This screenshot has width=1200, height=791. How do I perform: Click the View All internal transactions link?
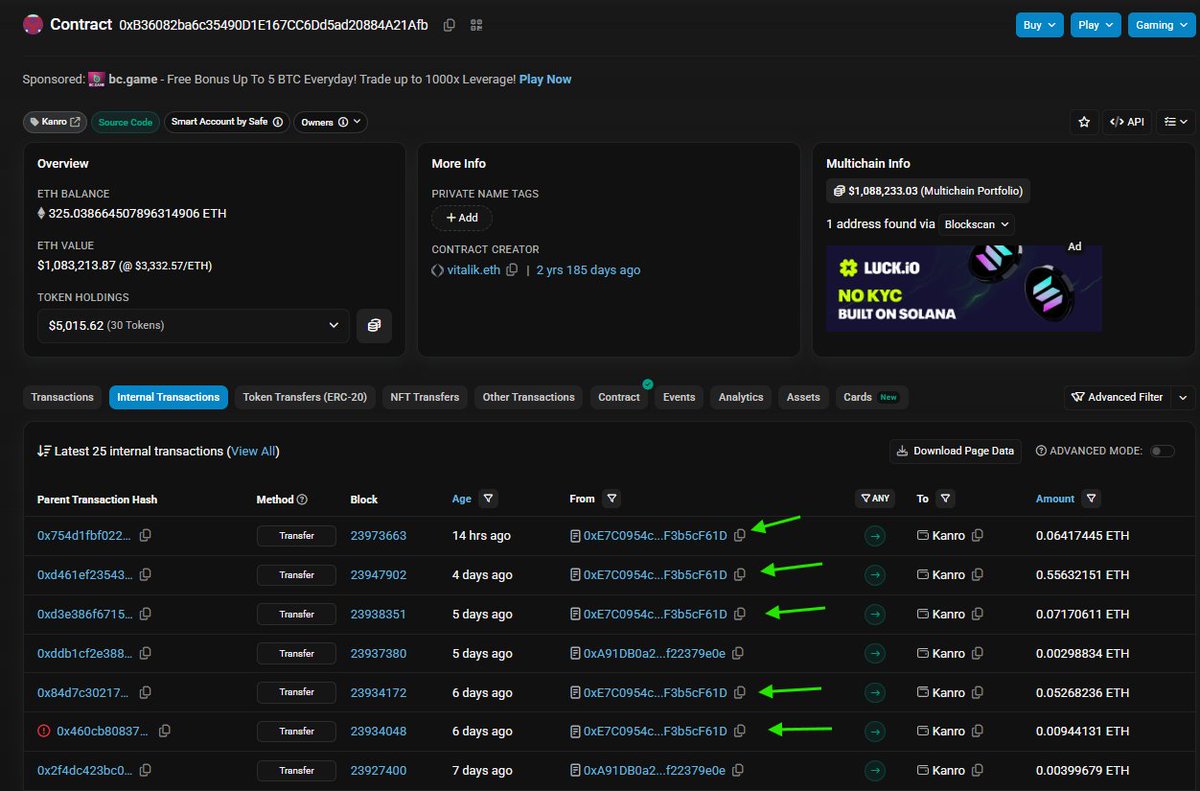point(253,451)
